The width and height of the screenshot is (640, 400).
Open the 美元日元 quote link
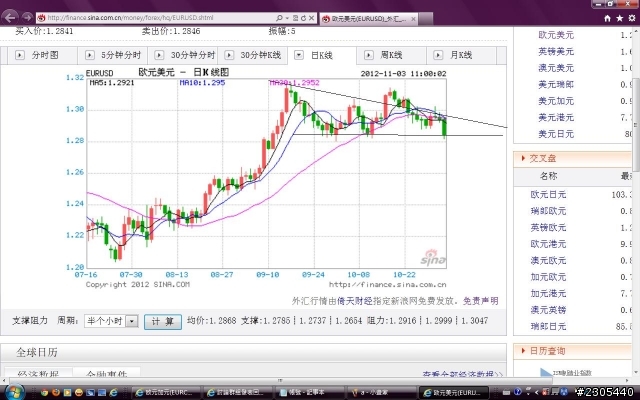point(556,134)
